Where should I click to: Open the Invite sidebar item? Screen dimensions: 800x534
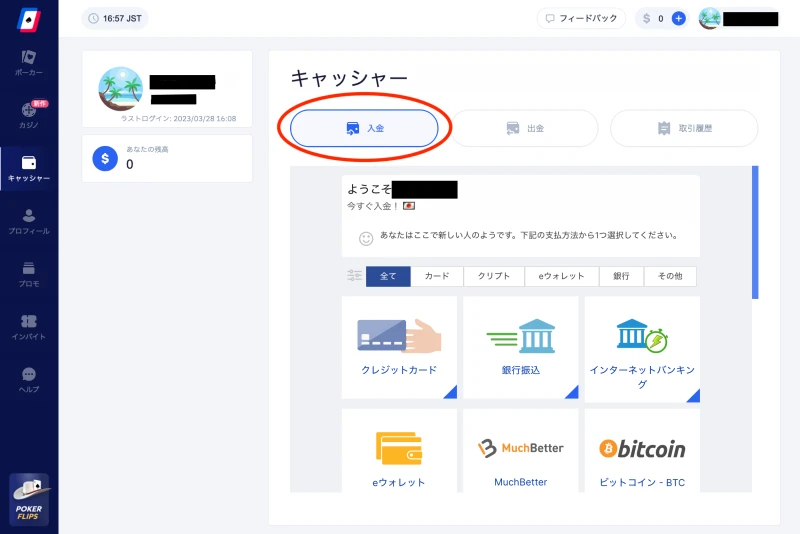(x=29, y=327)
